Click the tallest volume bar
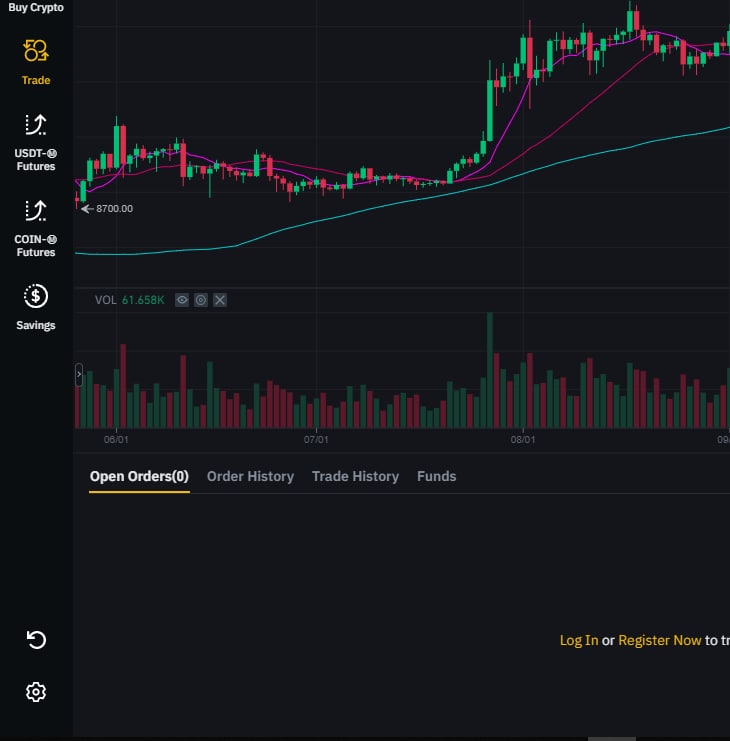730x741 pixels. (490, 370)
